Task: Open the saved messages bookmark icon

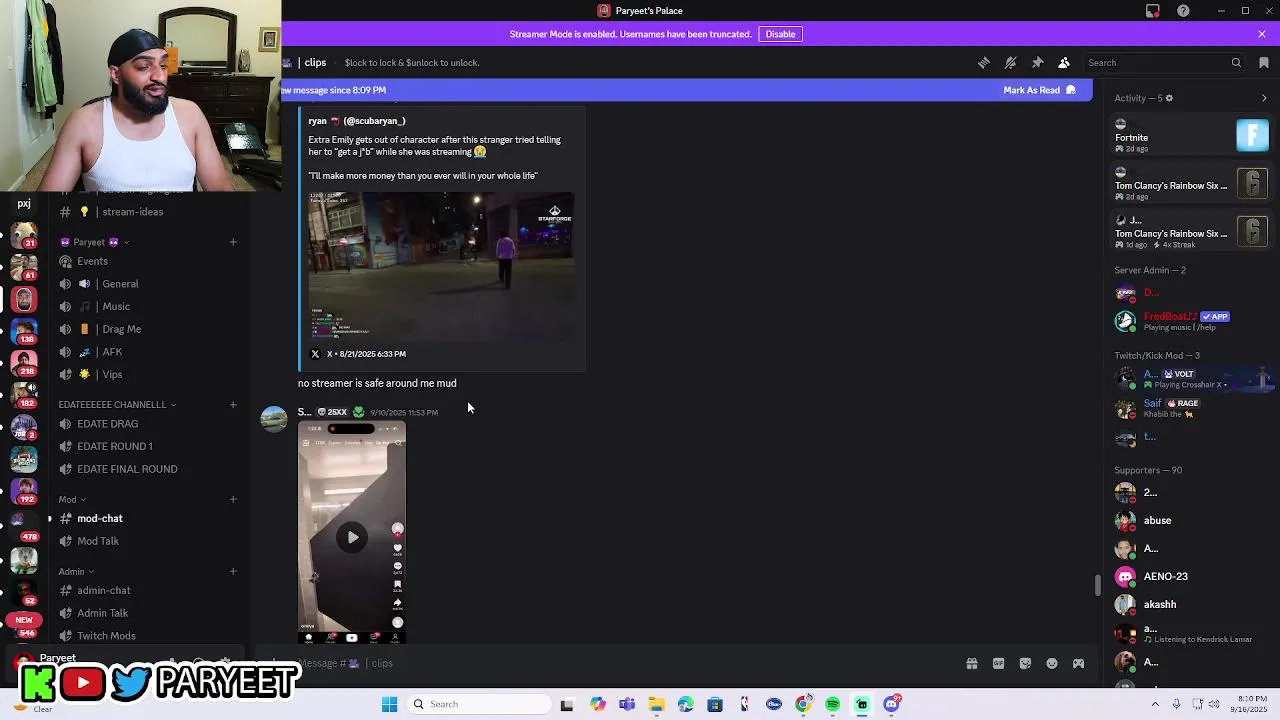Action: point(1264,62)
